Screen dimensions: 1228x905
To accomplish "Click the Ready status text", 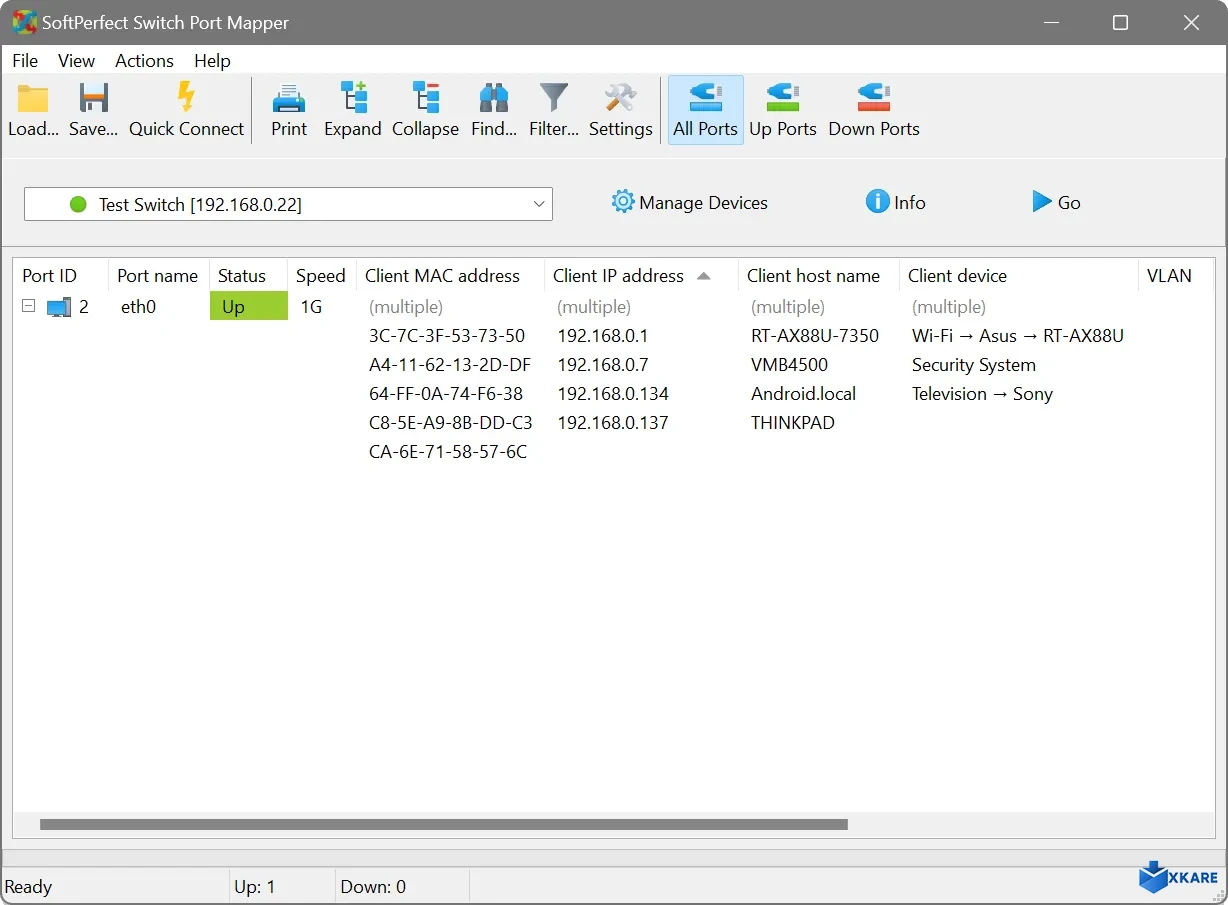I will pyautogui.click(x=28, y=887).
